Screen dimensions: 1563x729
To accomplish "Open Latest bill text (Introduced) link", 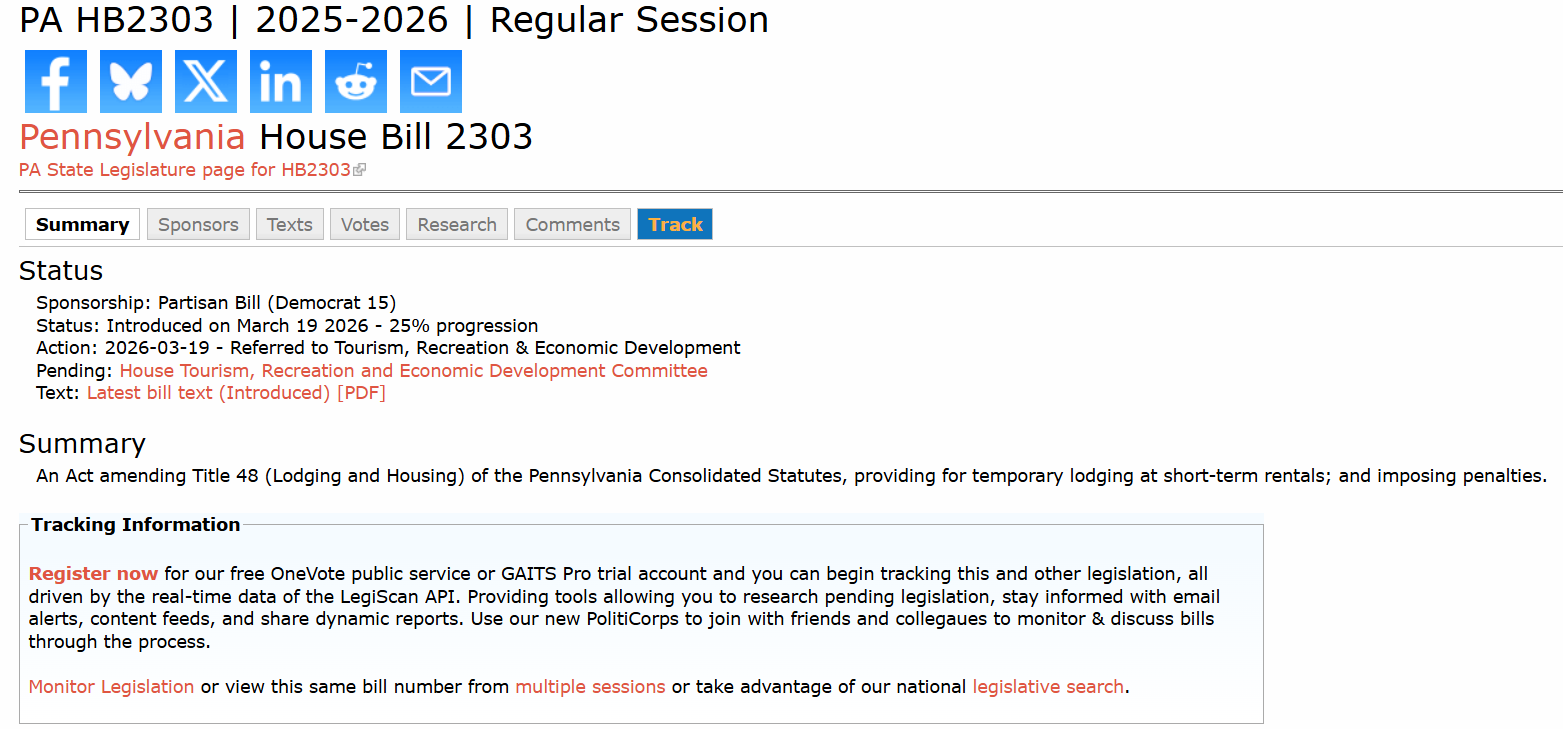I will (208, 393).
